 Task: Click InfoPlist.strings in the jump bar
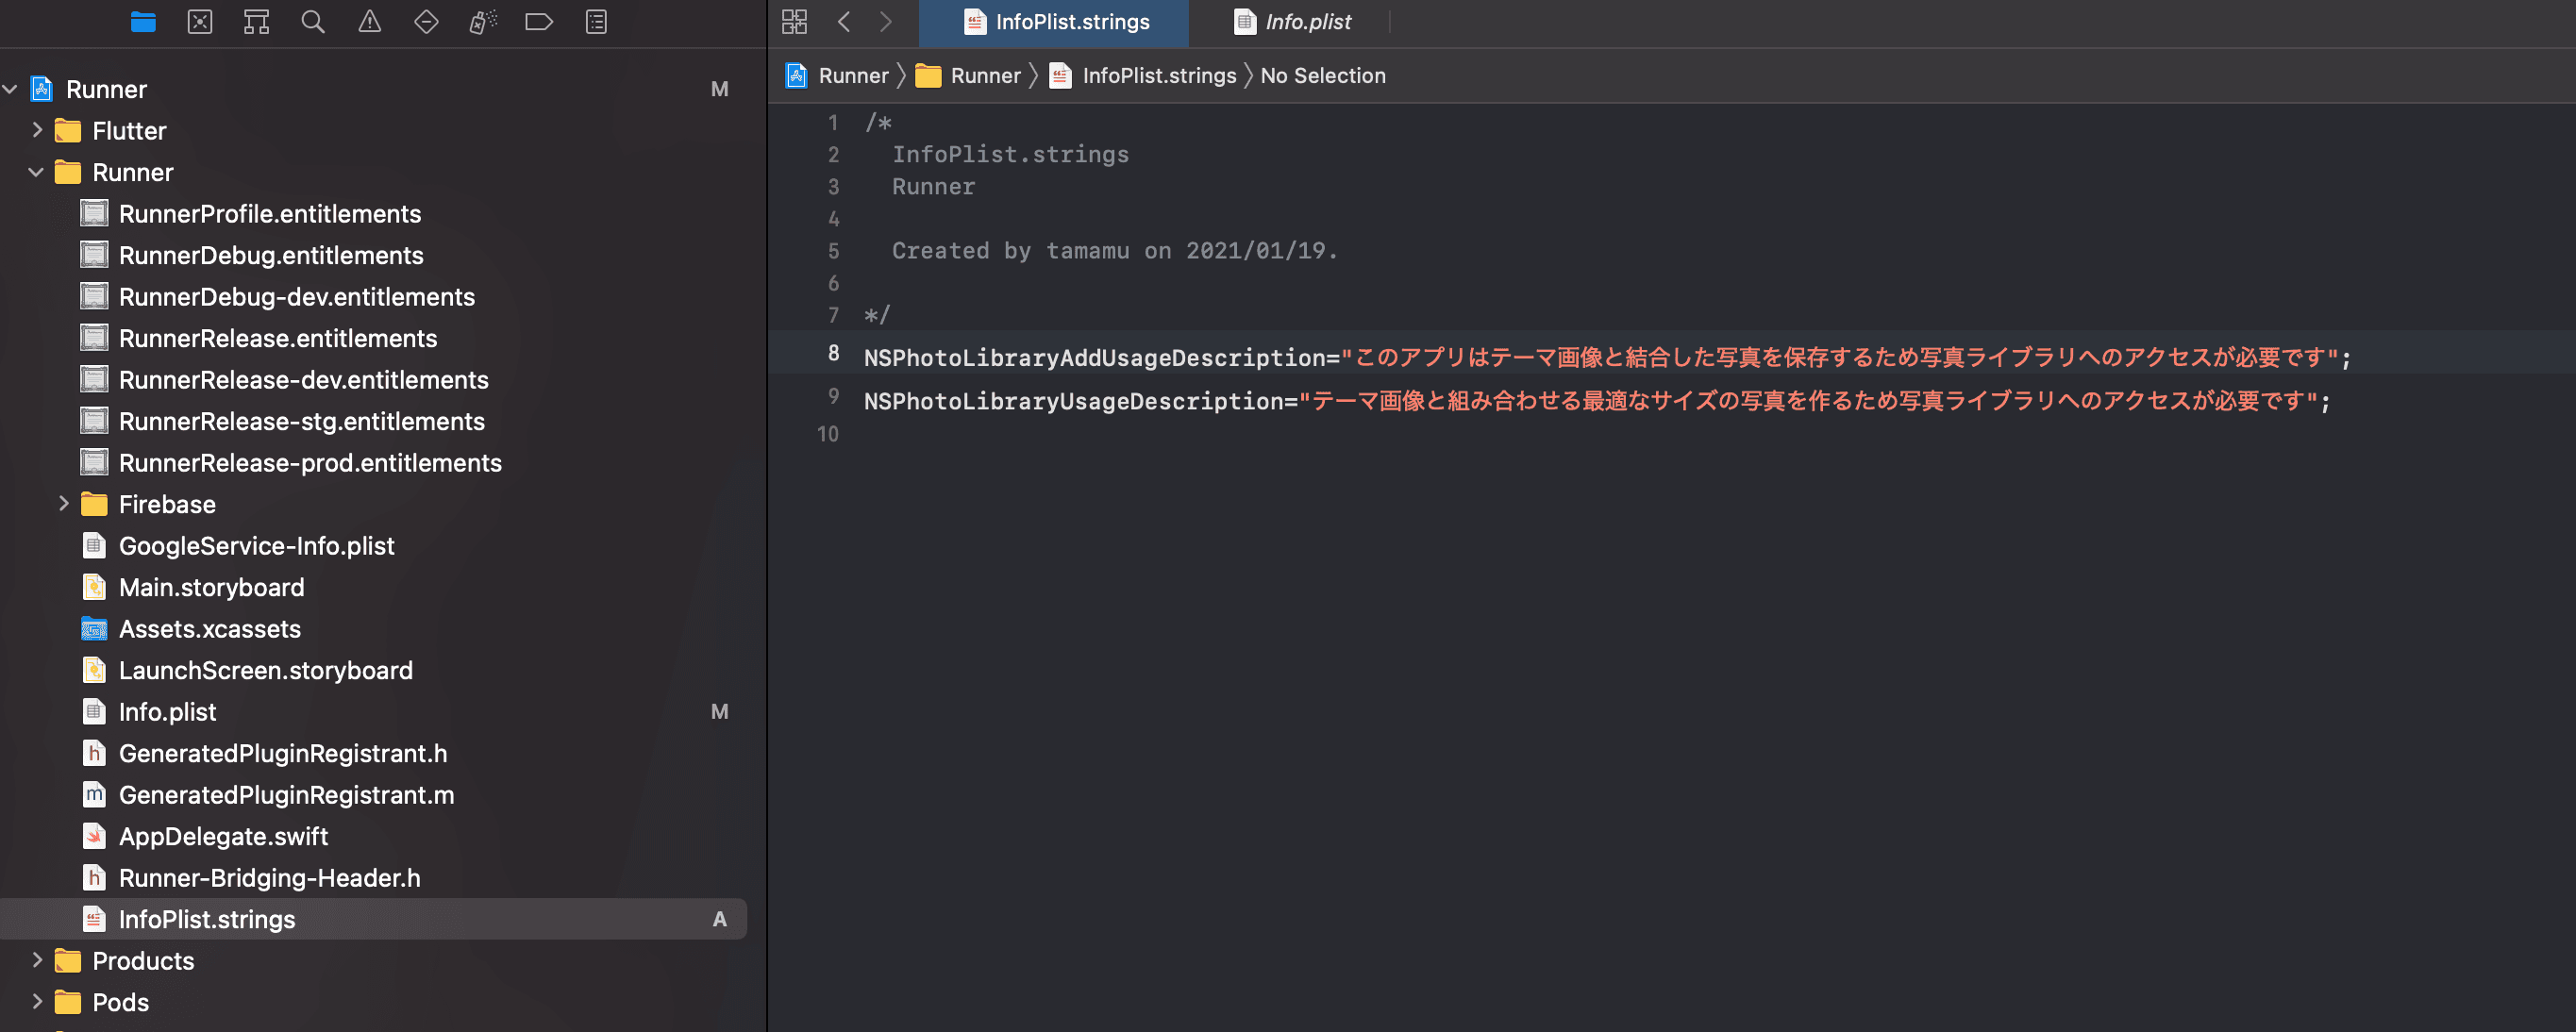(x=1158, y=76)
